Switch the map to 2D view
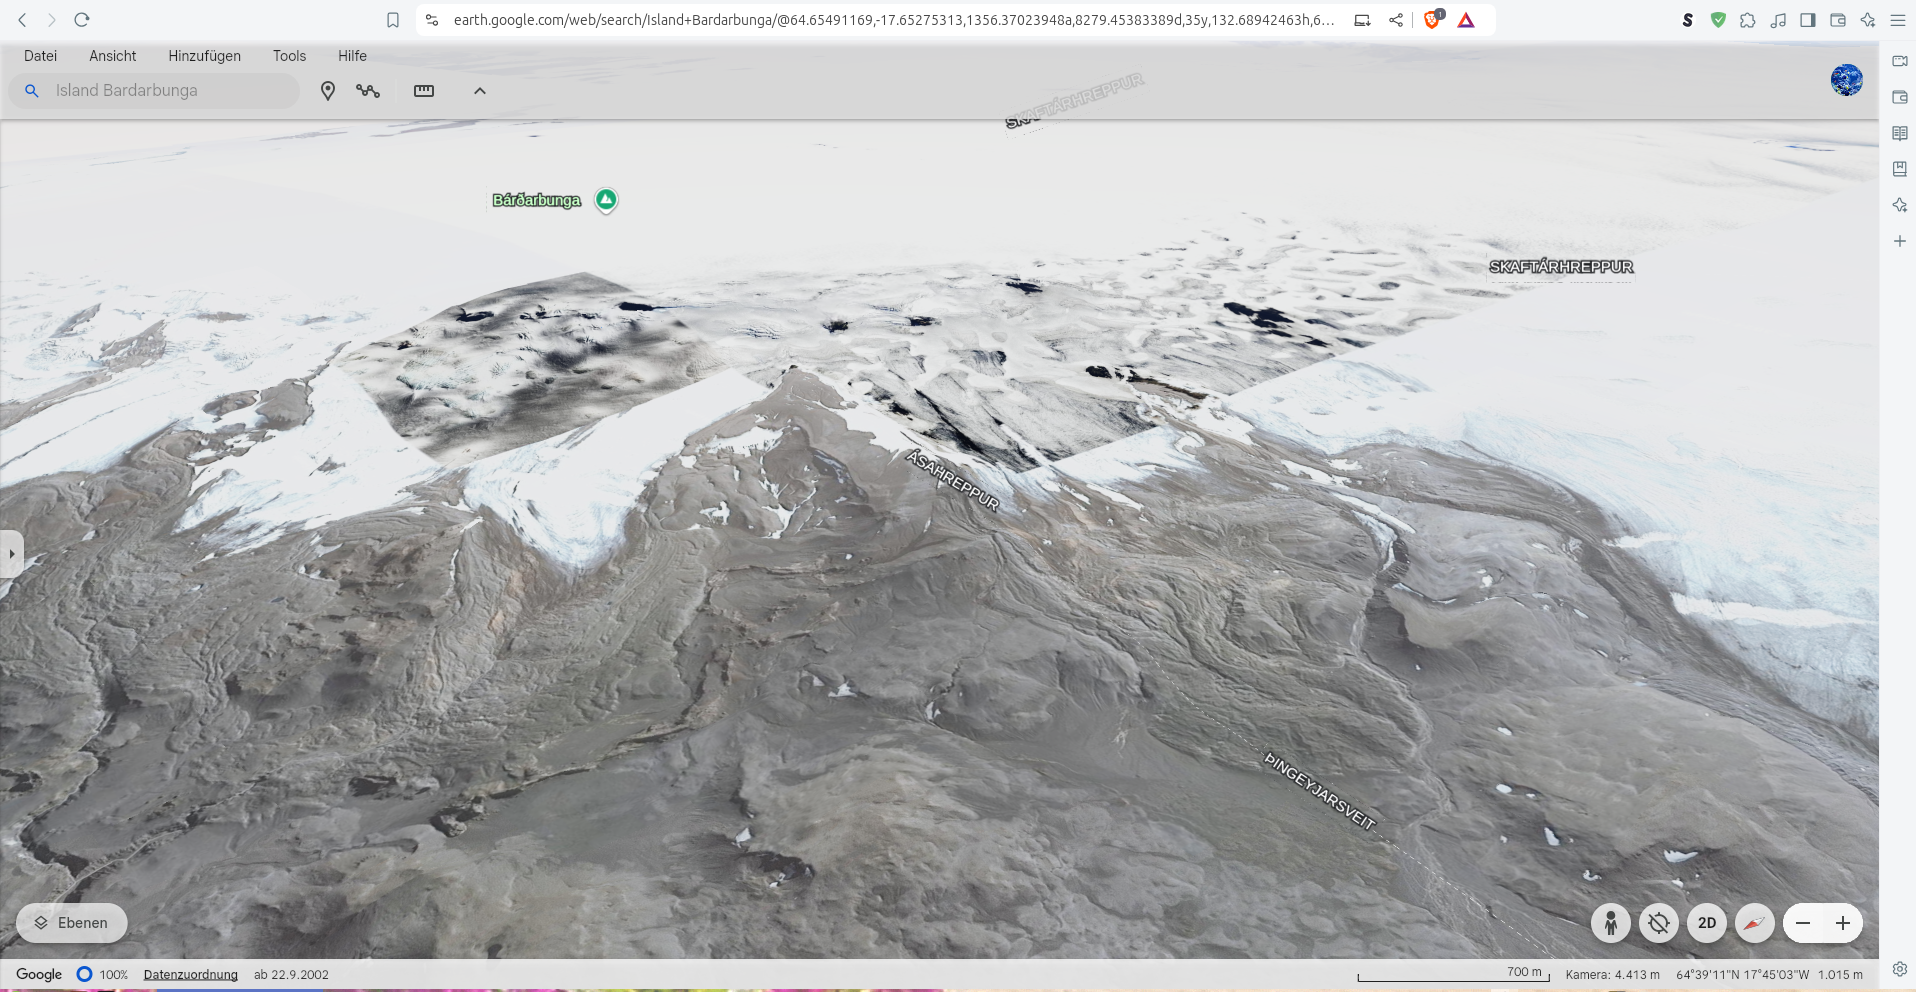Screen dimensions: 1916x992 point(1707,923)
